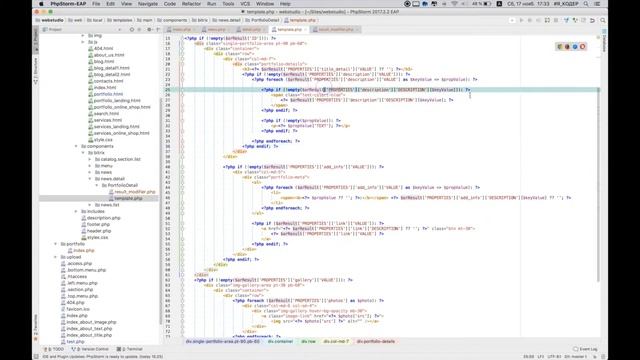Toggle the Project tool window side tab
The height and width of the screenshot is (360, 640).
tap(36, 39)
